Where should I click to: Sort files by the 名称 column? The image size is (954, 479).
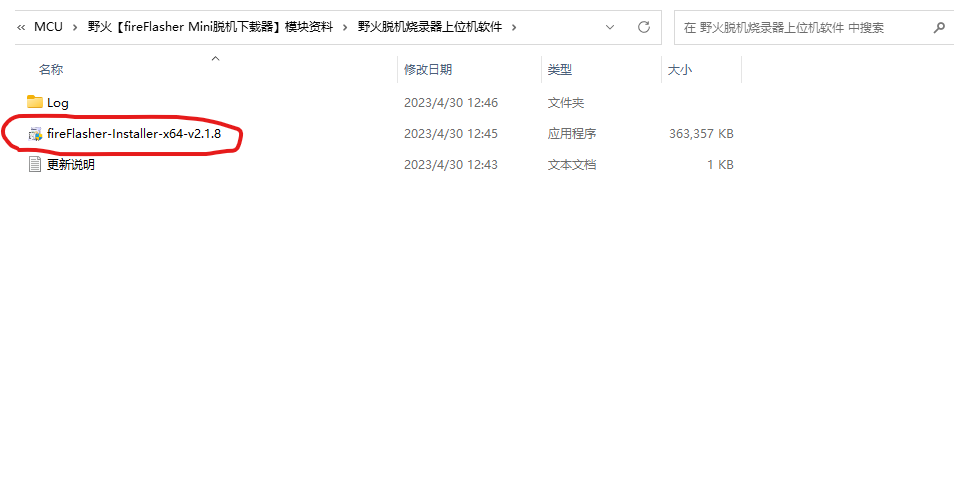tap(51, 70)
